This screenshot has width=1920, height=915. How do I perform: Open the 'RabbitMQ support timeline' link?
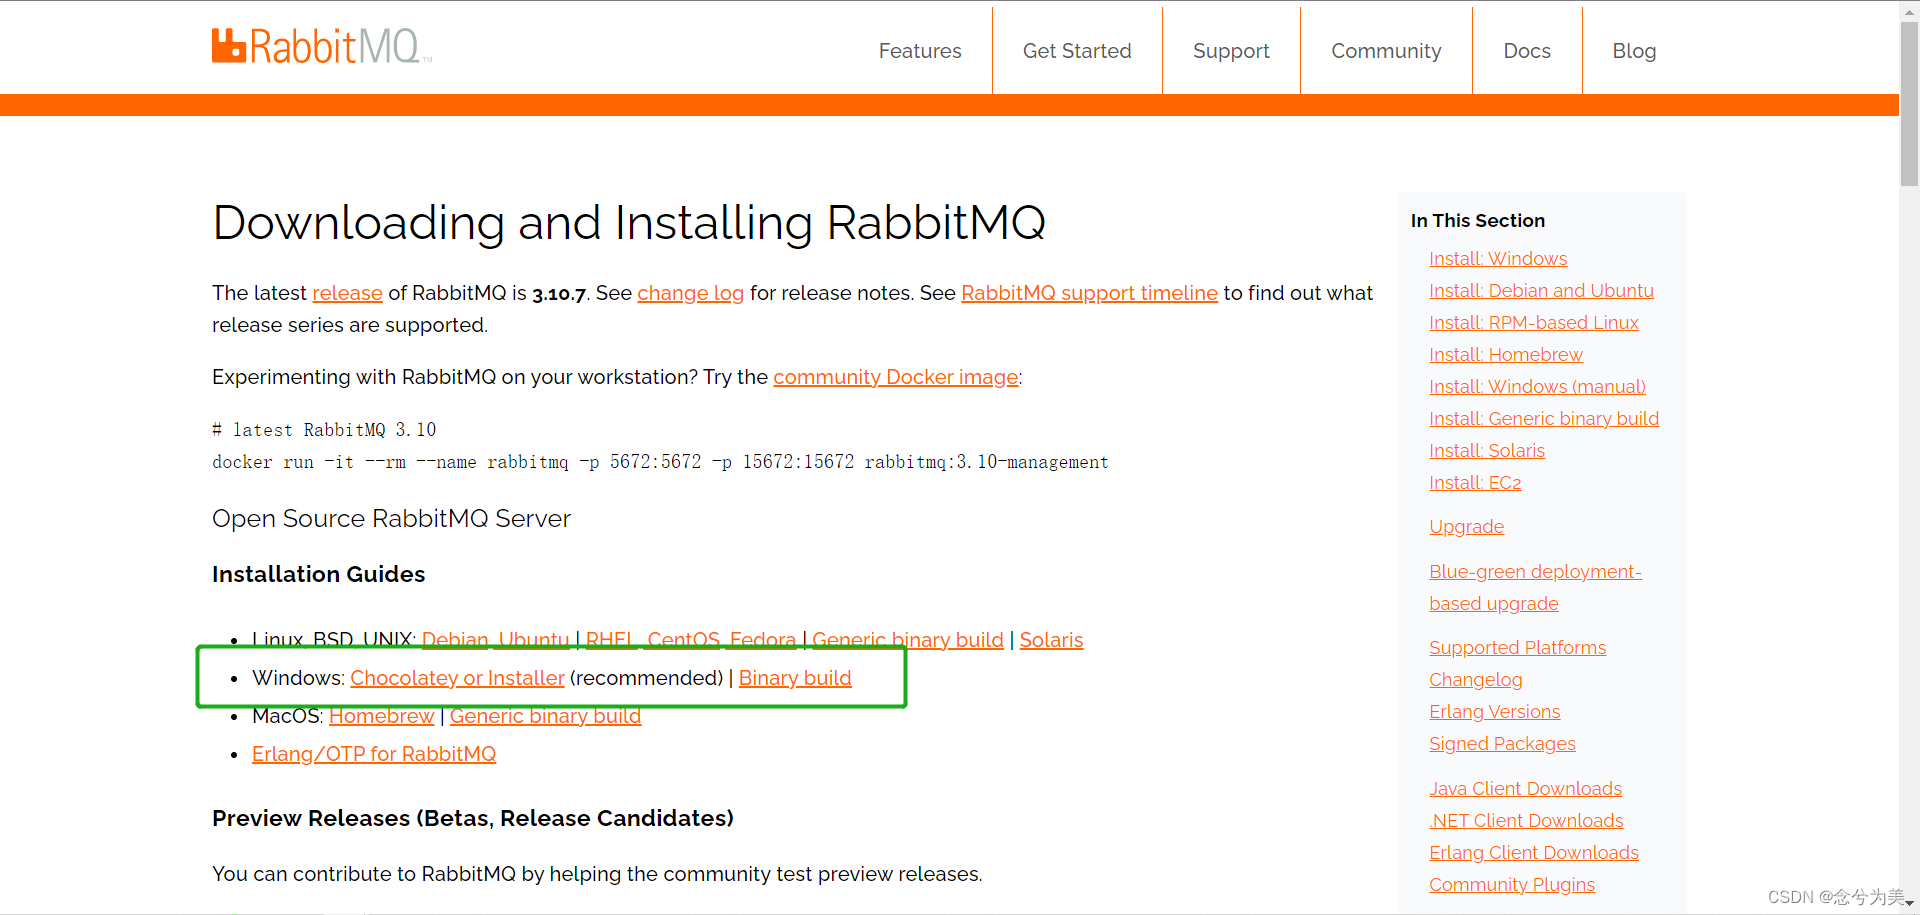[x=1089, y=293]
